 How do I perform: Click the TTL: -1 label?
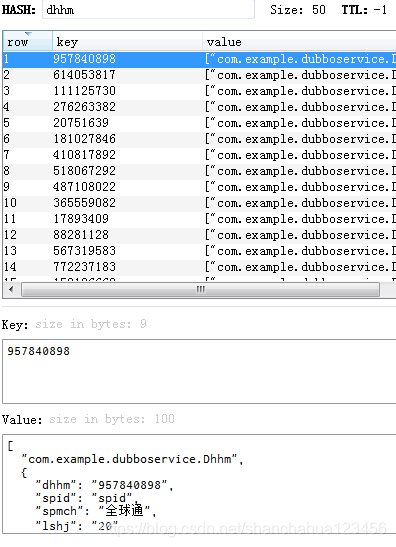(x=364, y=10)
